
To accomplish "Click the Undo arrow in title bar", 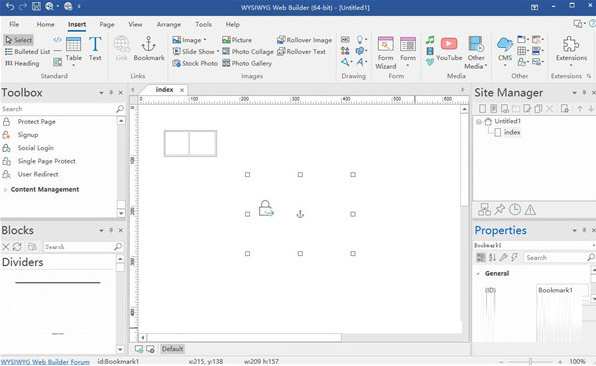I will (x=10, y=6).
